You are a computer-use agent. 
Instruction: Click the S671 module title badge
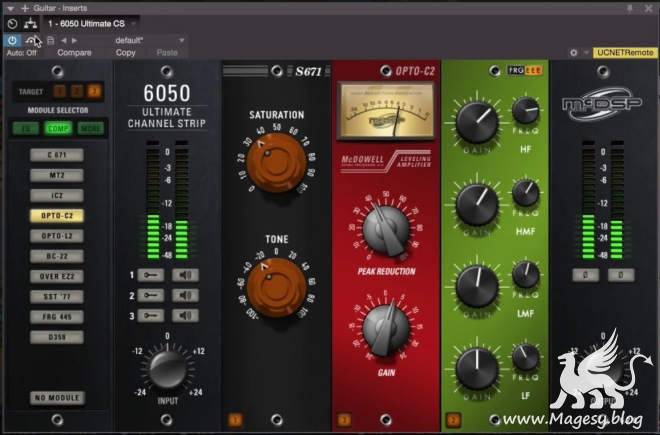pos(308,72)
